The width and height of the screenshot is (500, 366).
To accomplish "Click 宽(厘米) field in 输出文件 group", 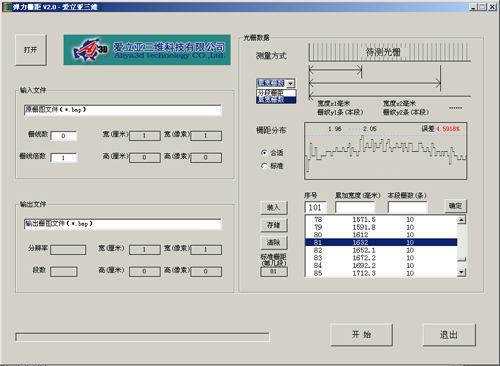I will (x=144, y=250).
